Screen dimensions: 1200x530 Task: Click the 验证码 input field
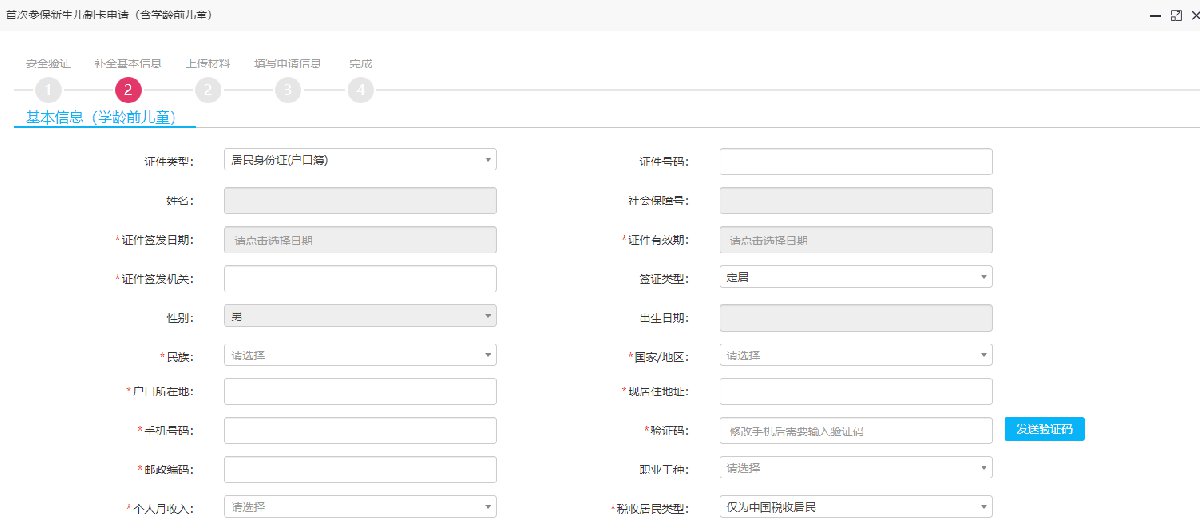pos(855,430)
